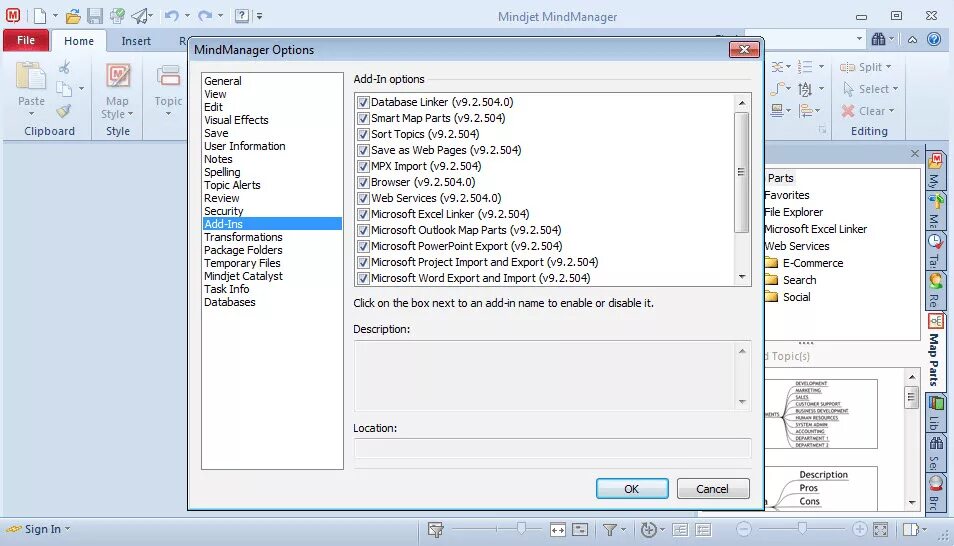Click the OK button
This screenshot has height=546, width=954.
tap(632, 489)
